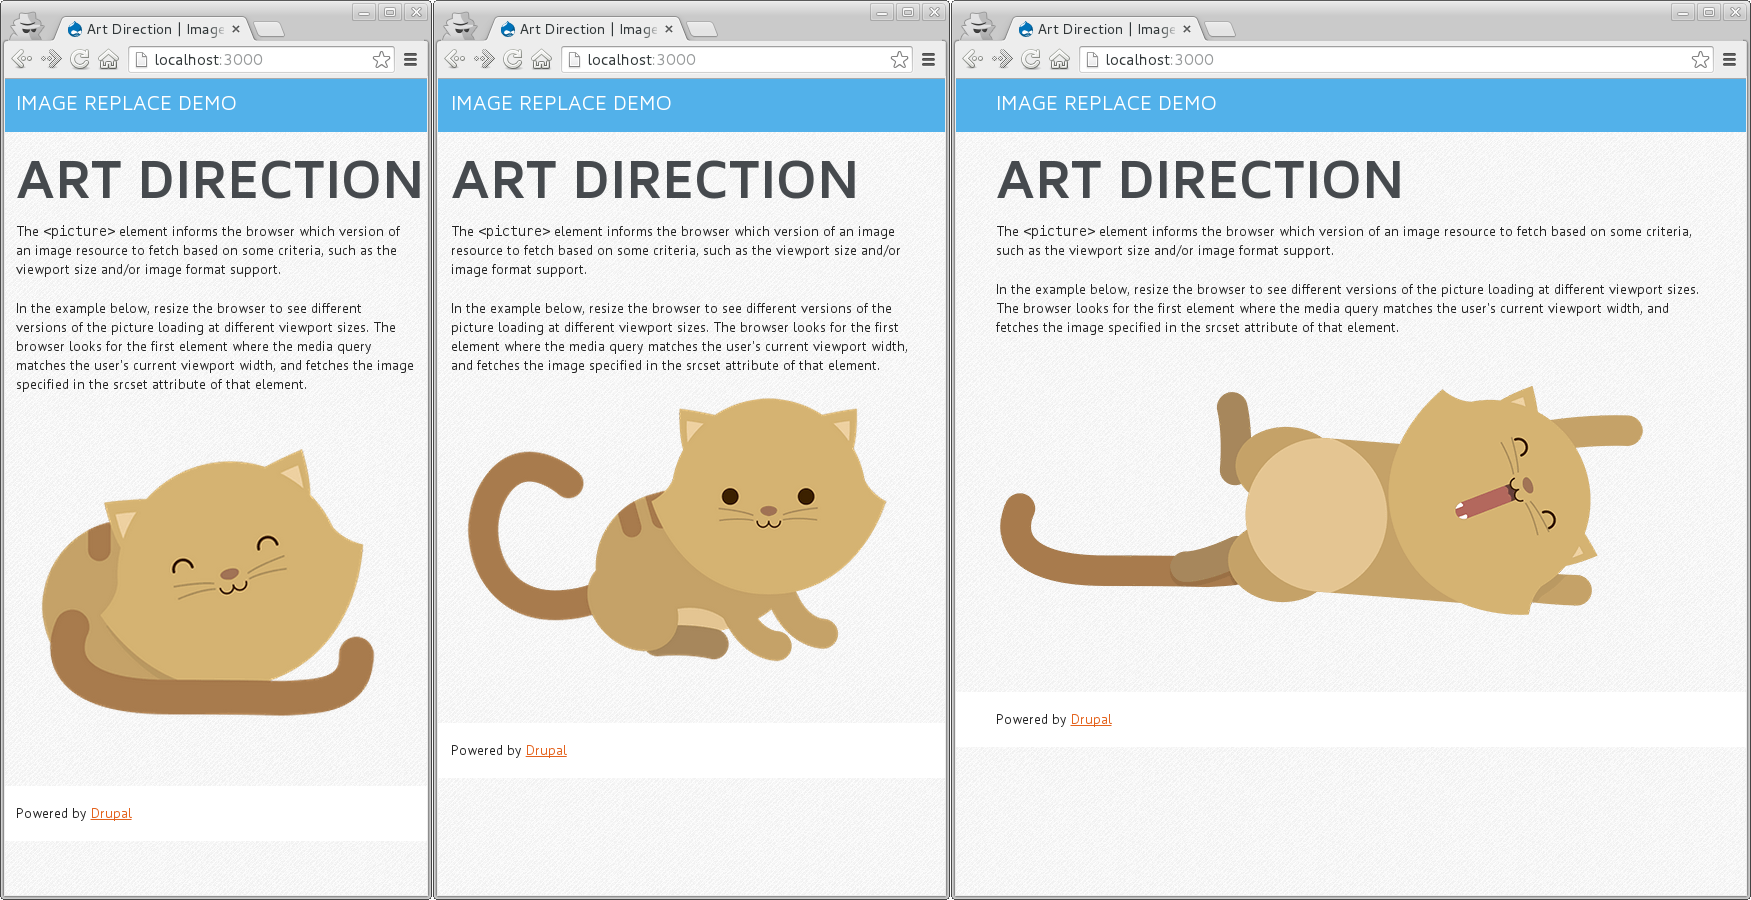The width and height of the screenshot is (1751, 900).
Task: Open a new tab in the rightmost browser window
Action: coord(1221,29)
